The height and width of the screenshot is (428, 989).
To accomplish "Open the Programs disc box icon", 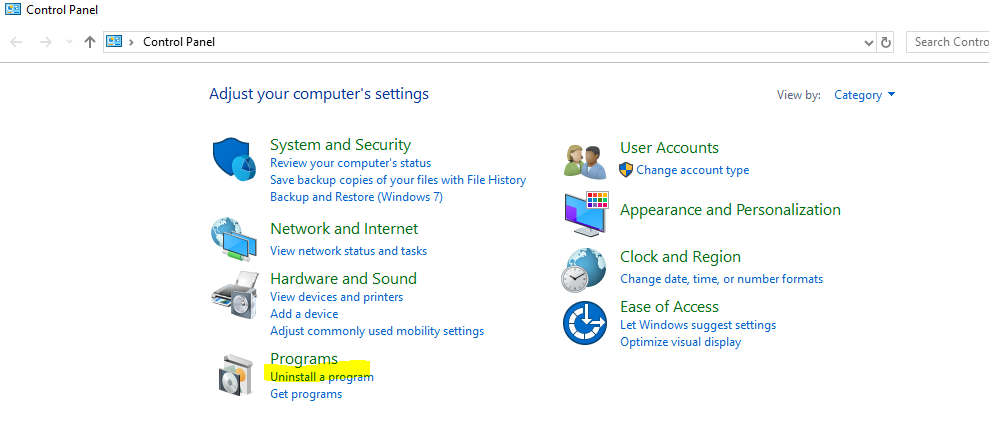I will click(235, 375).
